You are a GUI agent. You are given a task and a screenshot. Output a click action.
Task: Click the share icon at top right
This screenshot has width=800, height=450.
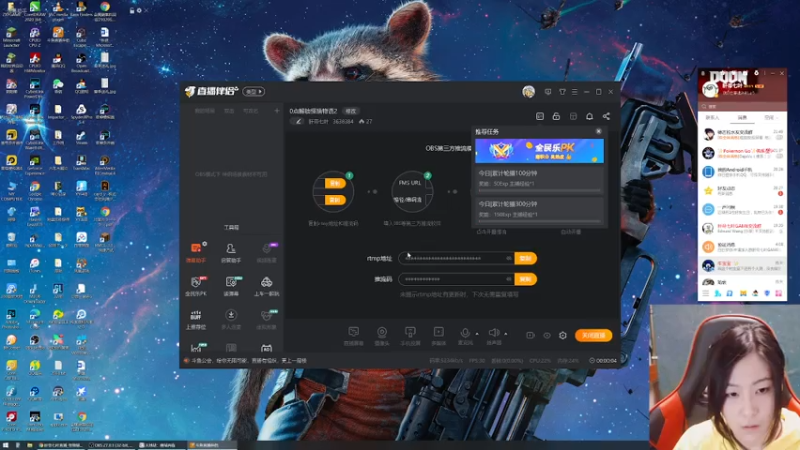coord(606,116)
